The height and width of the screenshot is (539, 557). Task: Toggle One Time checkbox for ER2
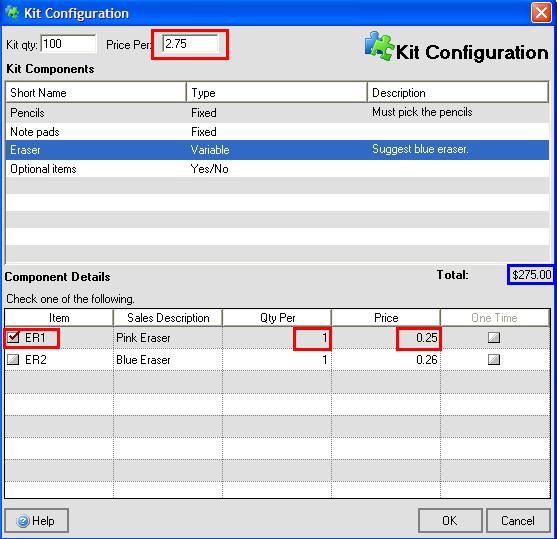(x=494, y=360)
